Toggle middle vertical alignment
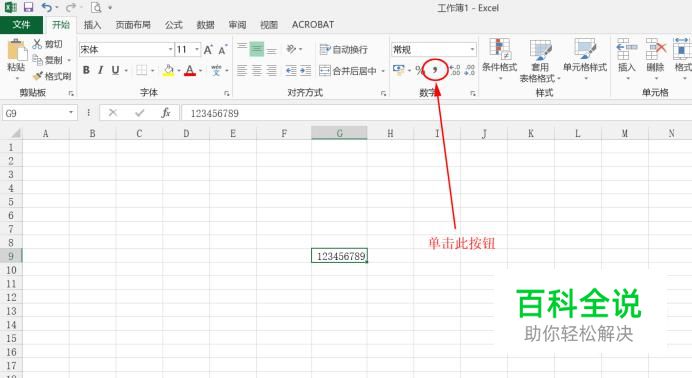The width and height of the screenshot is (692, 378). click(x=256, y=49)
